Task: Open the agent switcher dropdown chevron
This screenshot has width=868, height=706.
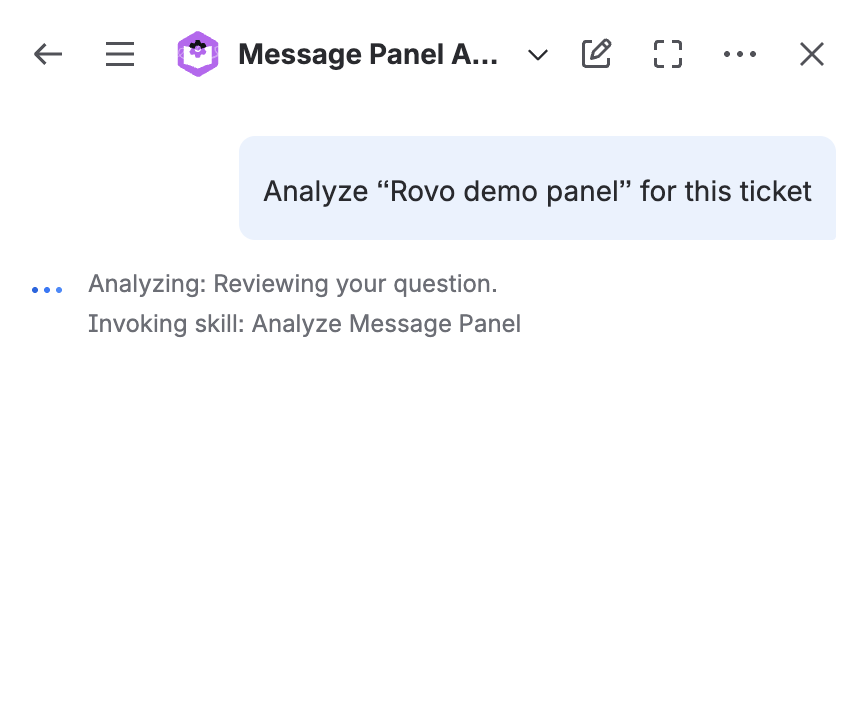Action: (x=537, y=56)
